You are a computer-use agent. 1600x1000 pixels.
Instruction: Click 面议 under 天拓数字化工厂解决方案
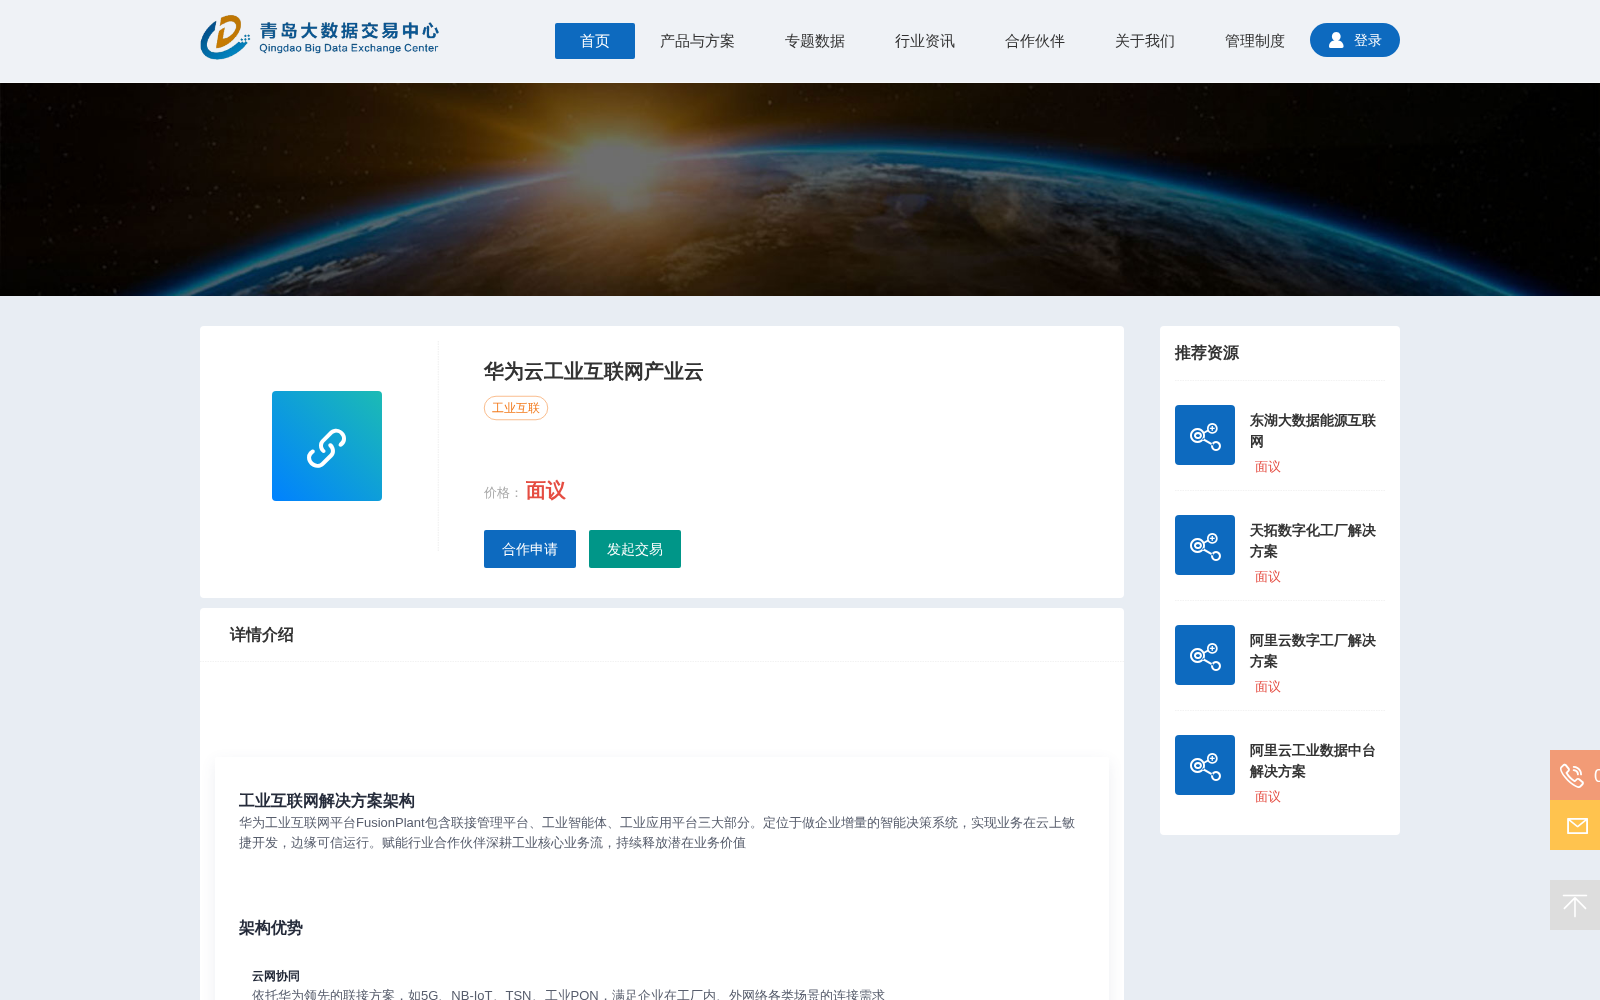coord(1268,577)
